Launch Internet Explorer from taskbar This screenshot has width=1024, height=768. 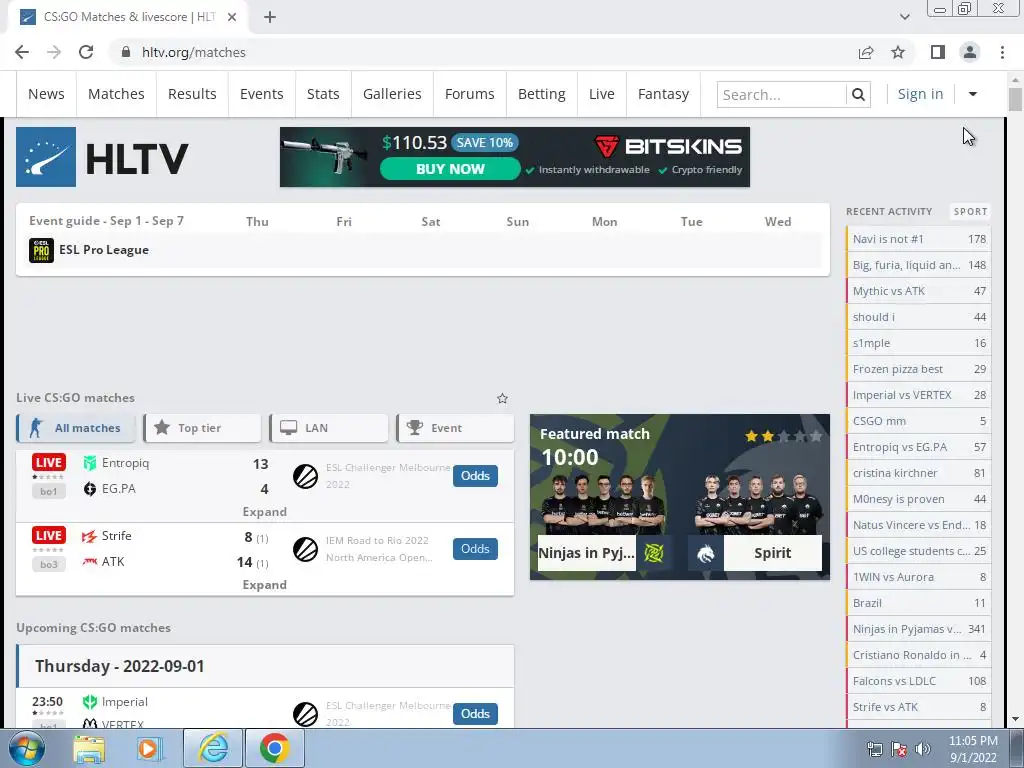tap(214, 748)
